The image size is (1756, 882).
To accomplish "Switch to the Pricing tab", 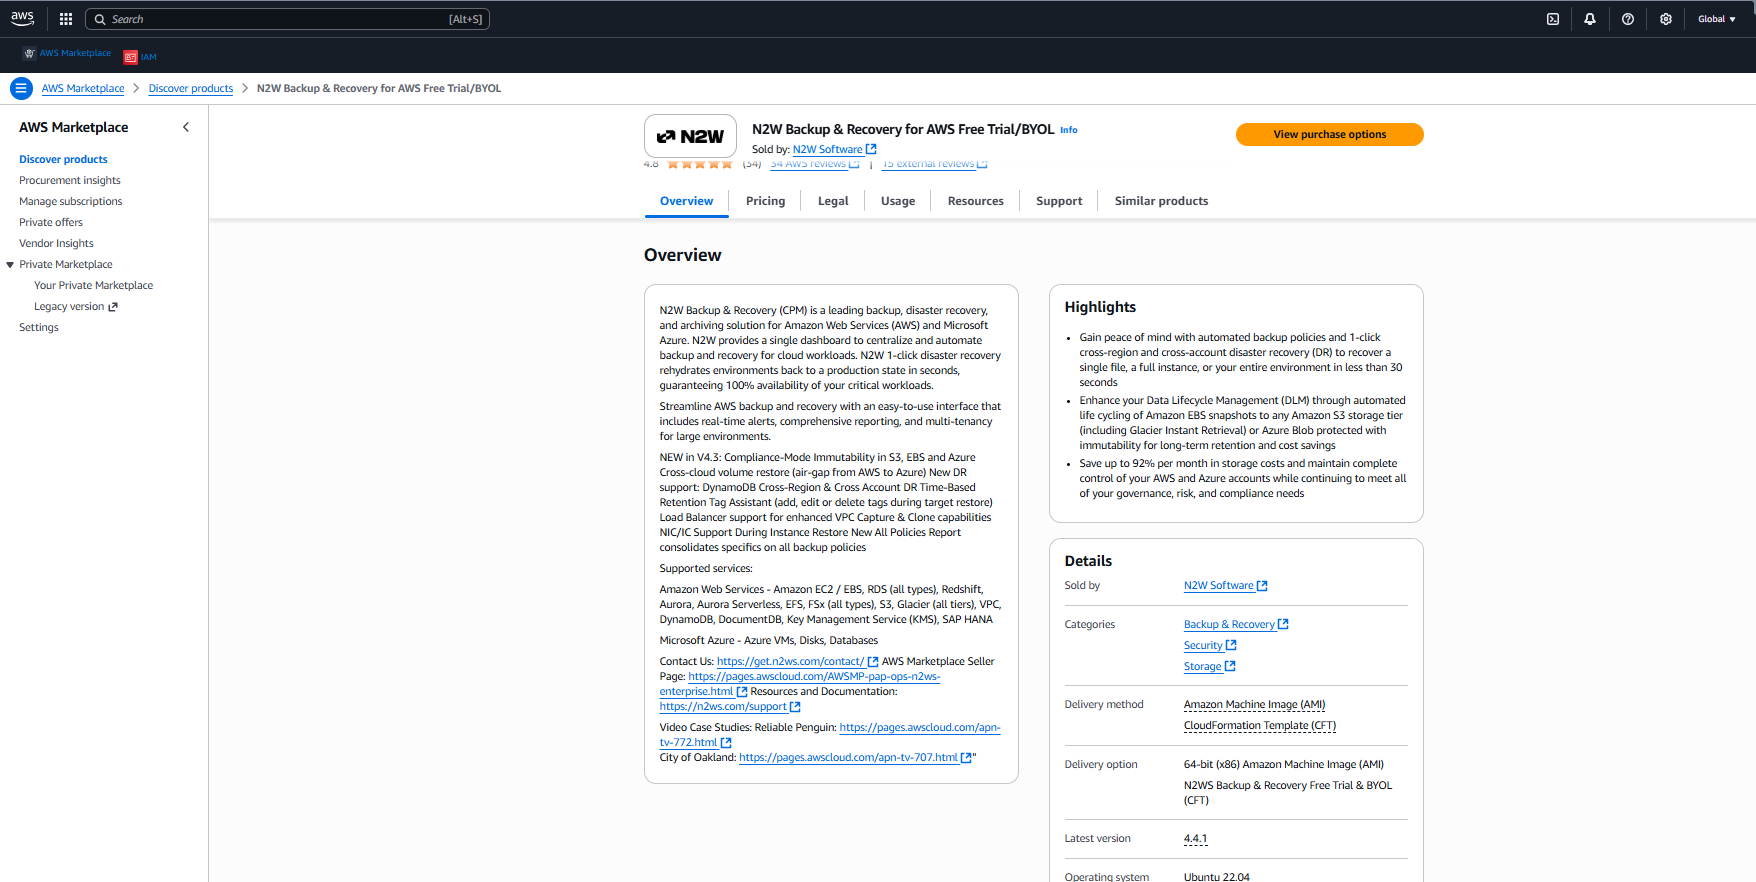I will (x=765, y=201).
